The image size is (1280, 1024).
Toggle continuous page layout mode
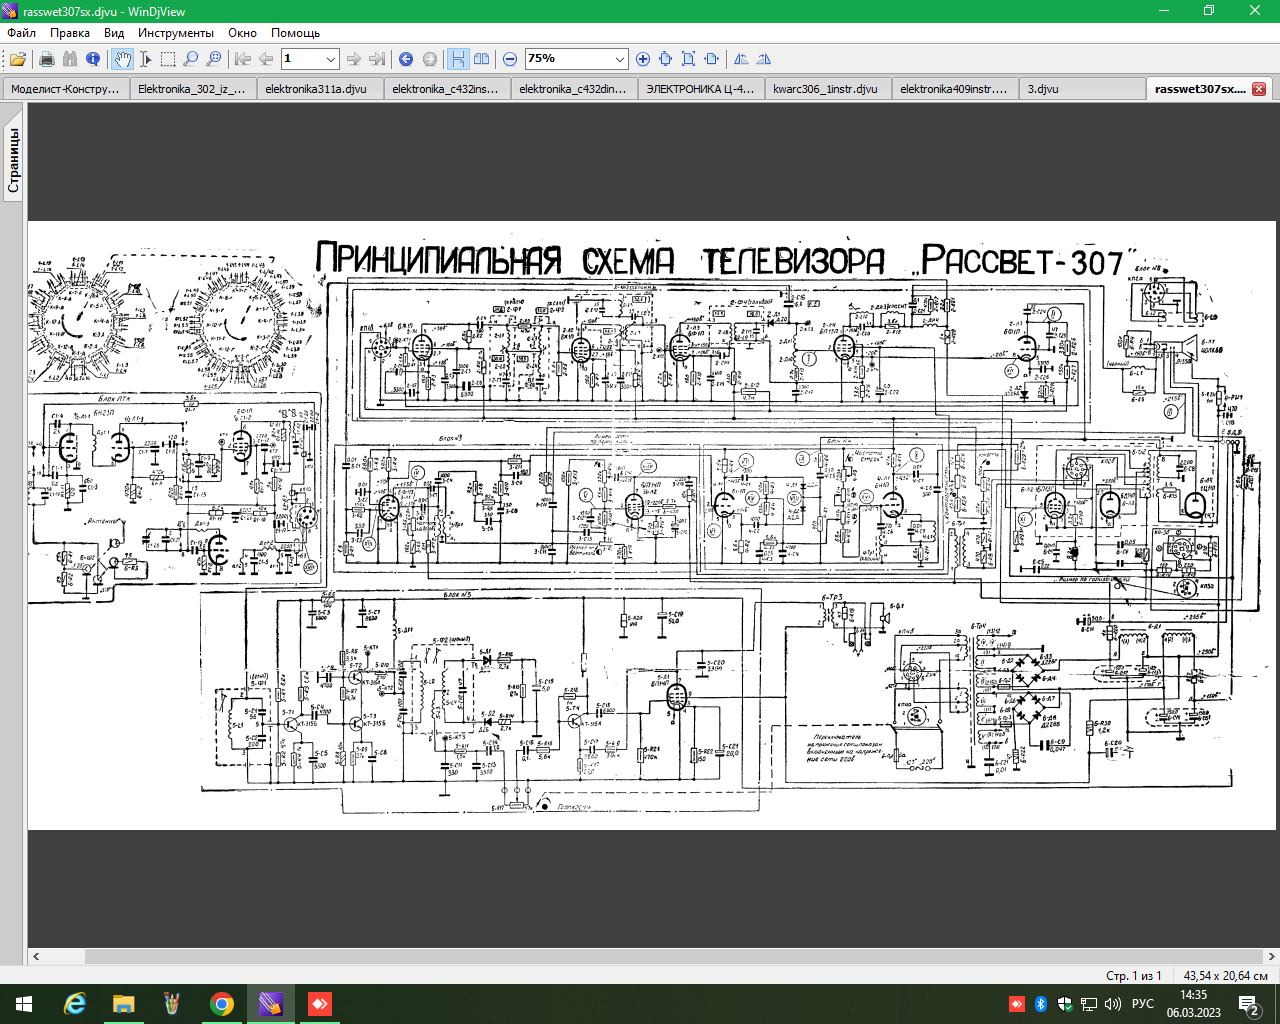458,59
